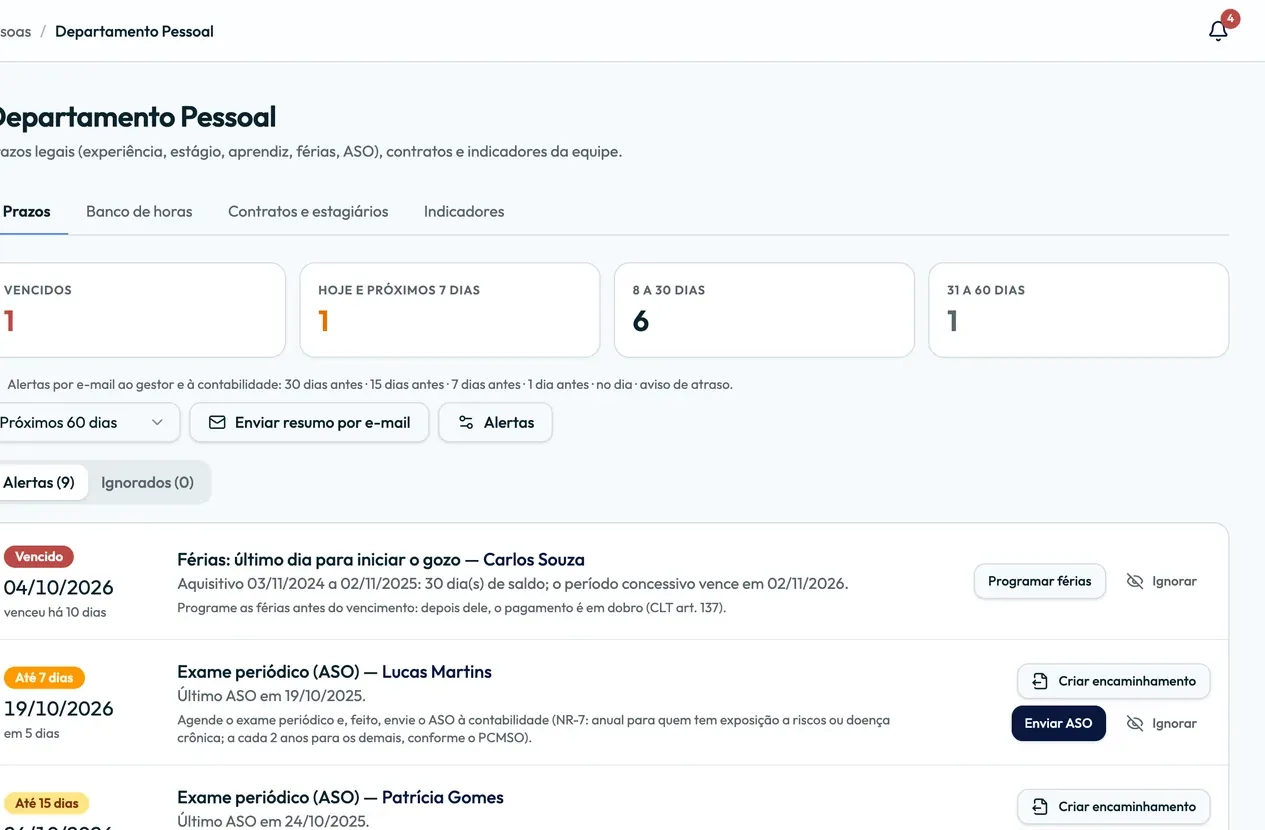1265x830 pixels.
Task: Click Ignorar in Carlos Souza row
Action: [1162, 581]
